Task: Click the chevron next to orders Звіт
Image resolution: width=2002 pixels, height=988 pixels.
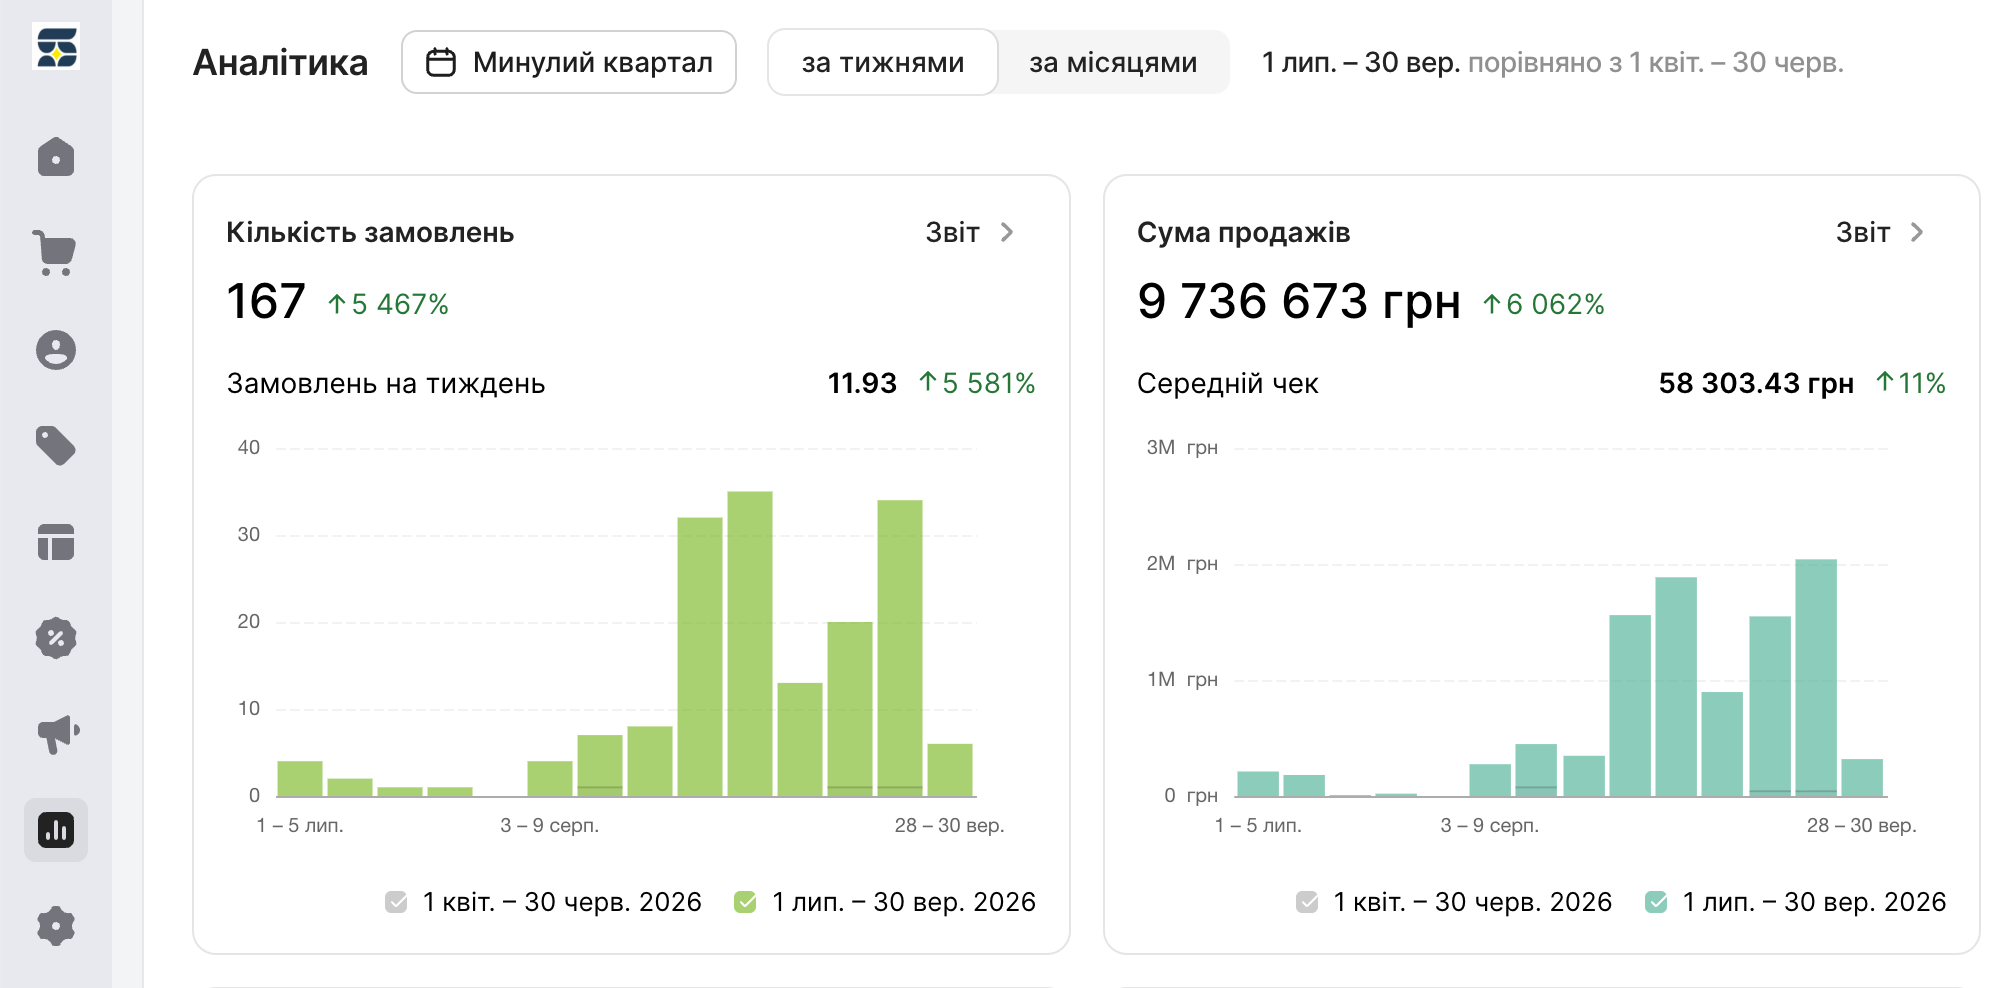Action: point(1007,232)
